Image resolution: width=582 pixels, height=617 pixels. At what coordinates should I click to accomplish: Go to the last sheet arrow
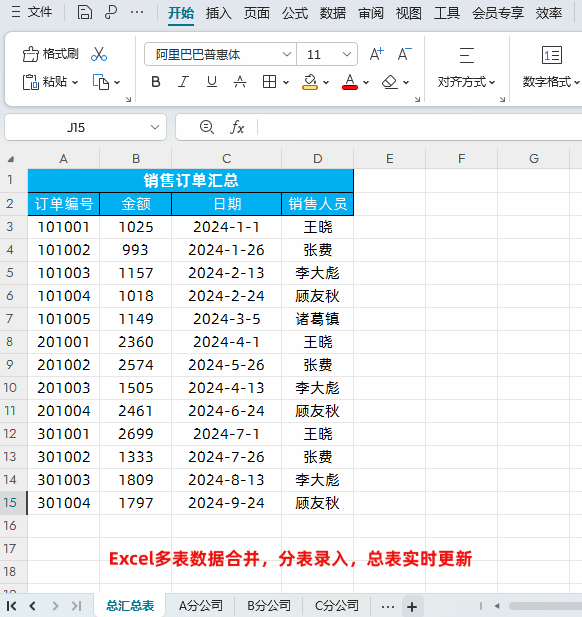click(x=77, y=606)
